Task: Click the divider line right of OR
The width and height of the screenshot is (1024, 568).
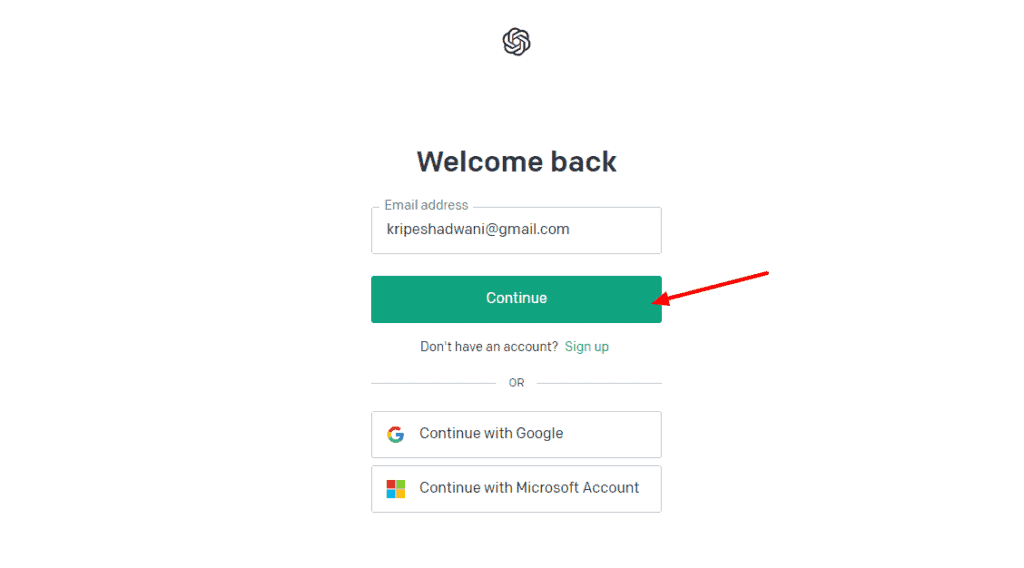Action: coord(600,383)
